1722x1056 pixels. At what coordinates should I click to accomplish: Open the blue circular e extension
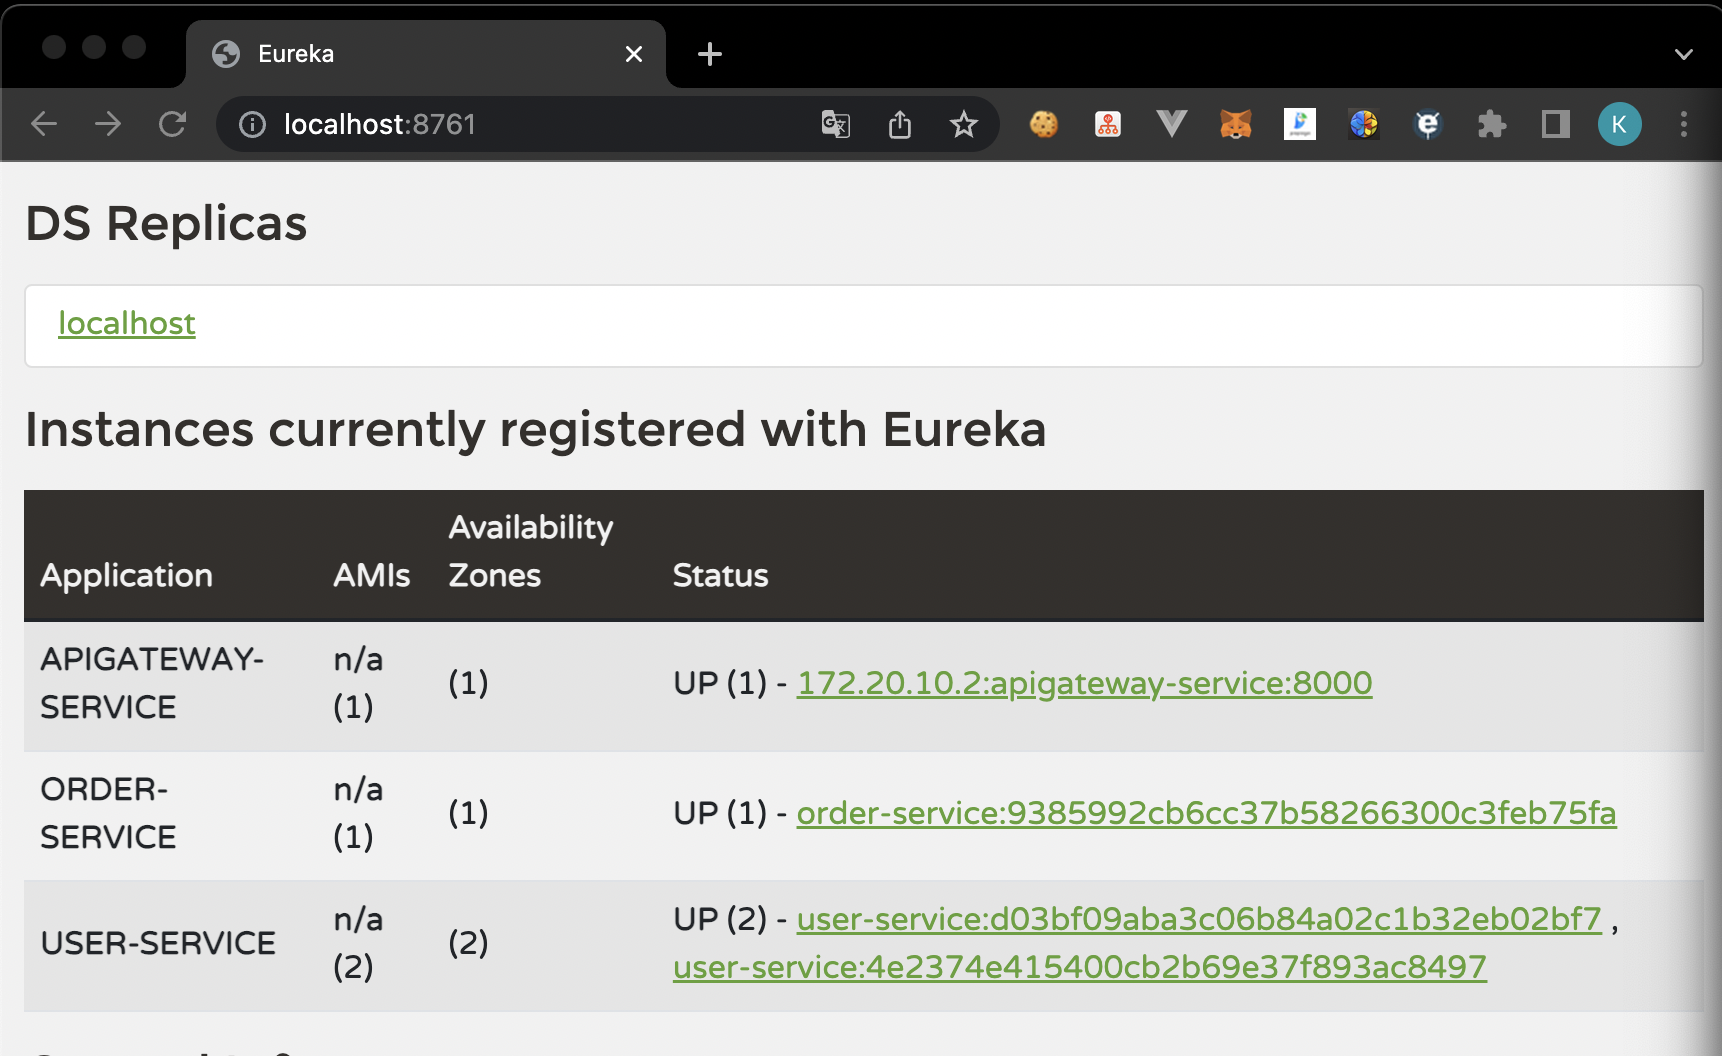(x=1428, y=124)
